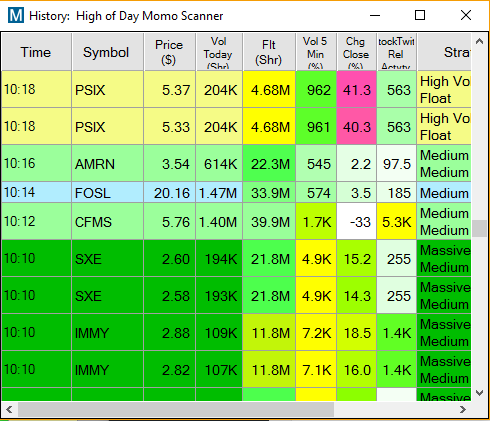490x421 pixels.
Task: Click the vertical scrollbar down arrow
Action: (x=480, y=393)
